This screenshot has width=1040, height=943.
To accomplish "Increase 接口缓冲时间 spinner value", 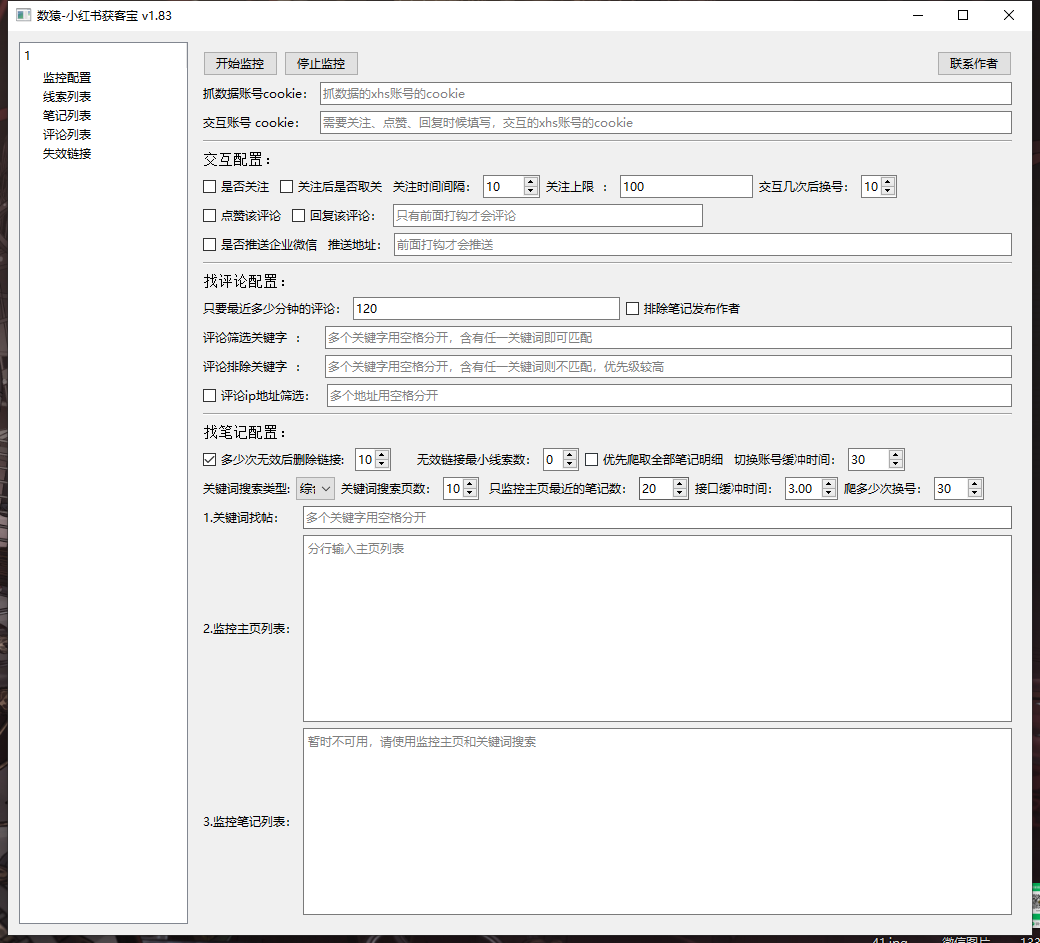I will coord(828,484).
